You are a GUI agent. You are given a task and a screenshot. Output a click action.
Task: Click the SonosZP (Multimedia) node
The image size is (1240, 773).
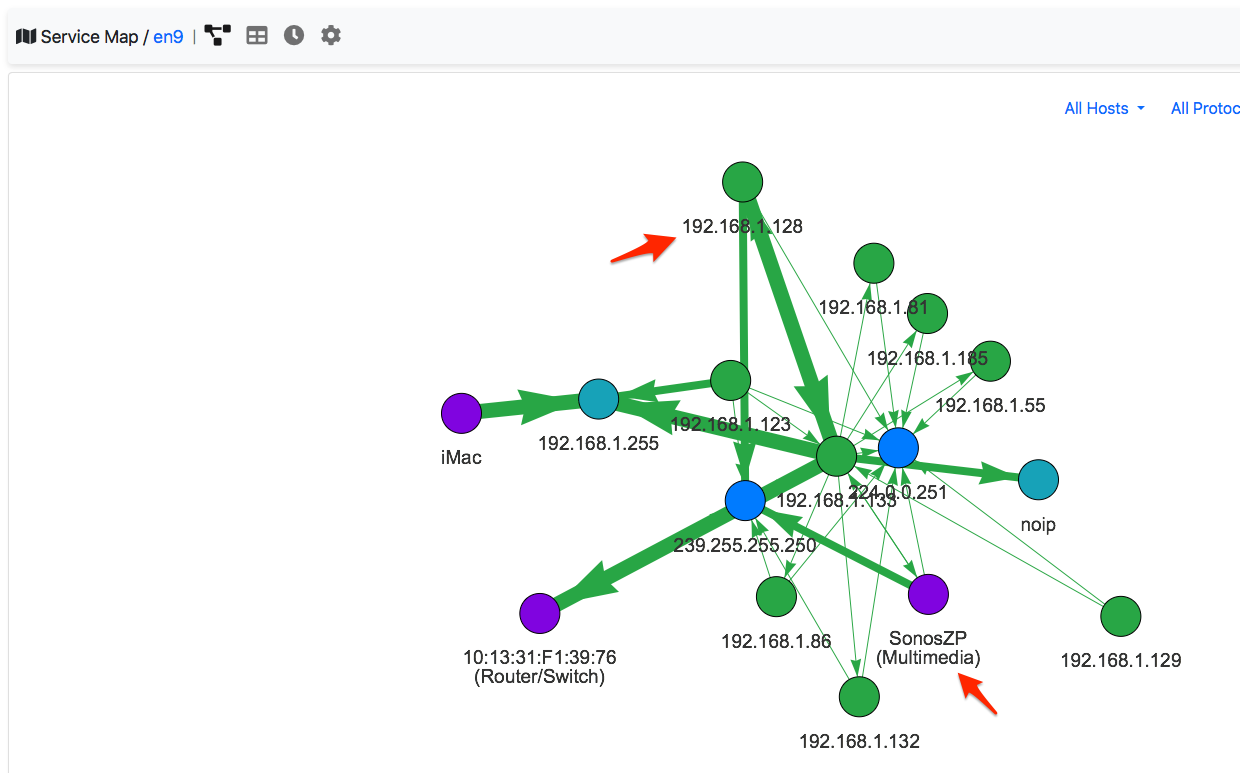click(x=928, y=594)
